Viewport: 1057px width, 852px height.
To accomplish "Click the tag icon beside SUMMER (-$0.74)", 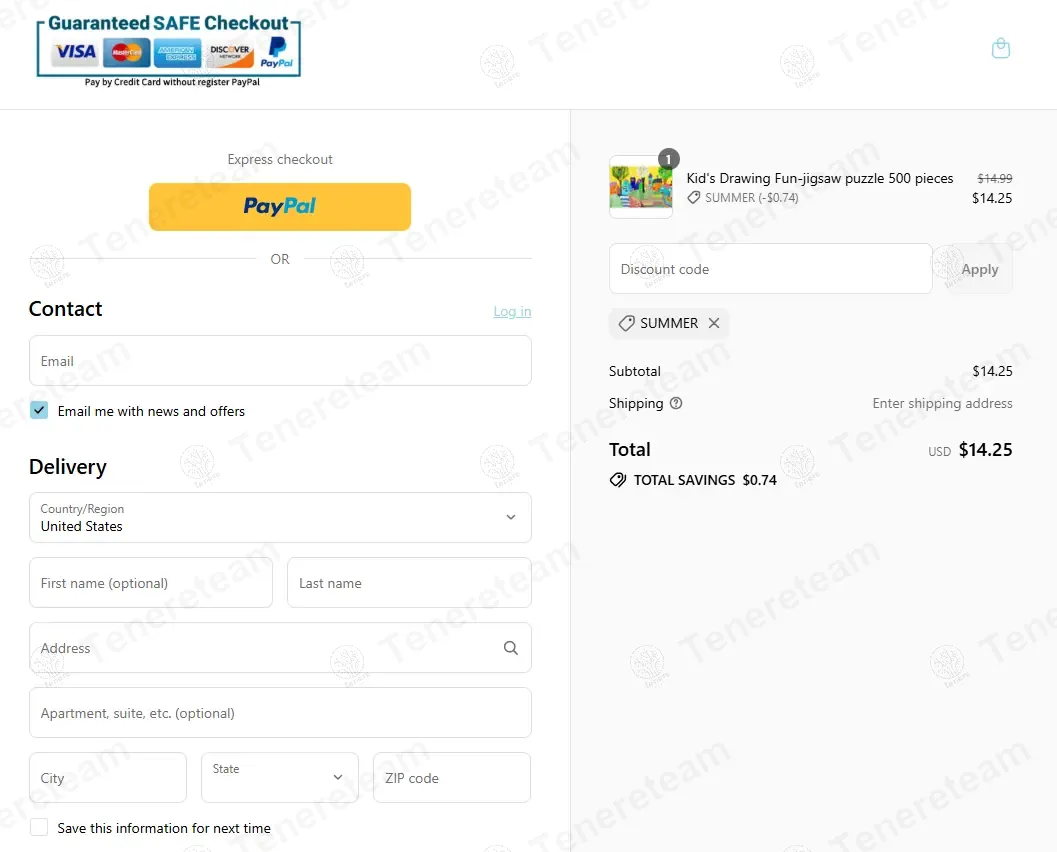I will point(694,197).
